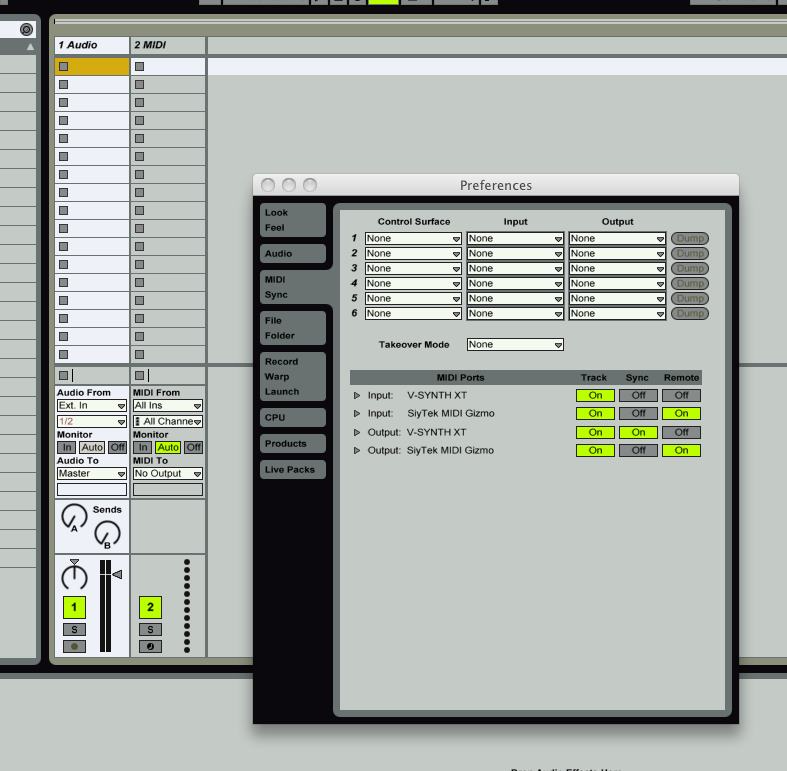
Task: Open Audio From Ext. In dropdown
Action: pyautogui.click(x=92, y=406)
